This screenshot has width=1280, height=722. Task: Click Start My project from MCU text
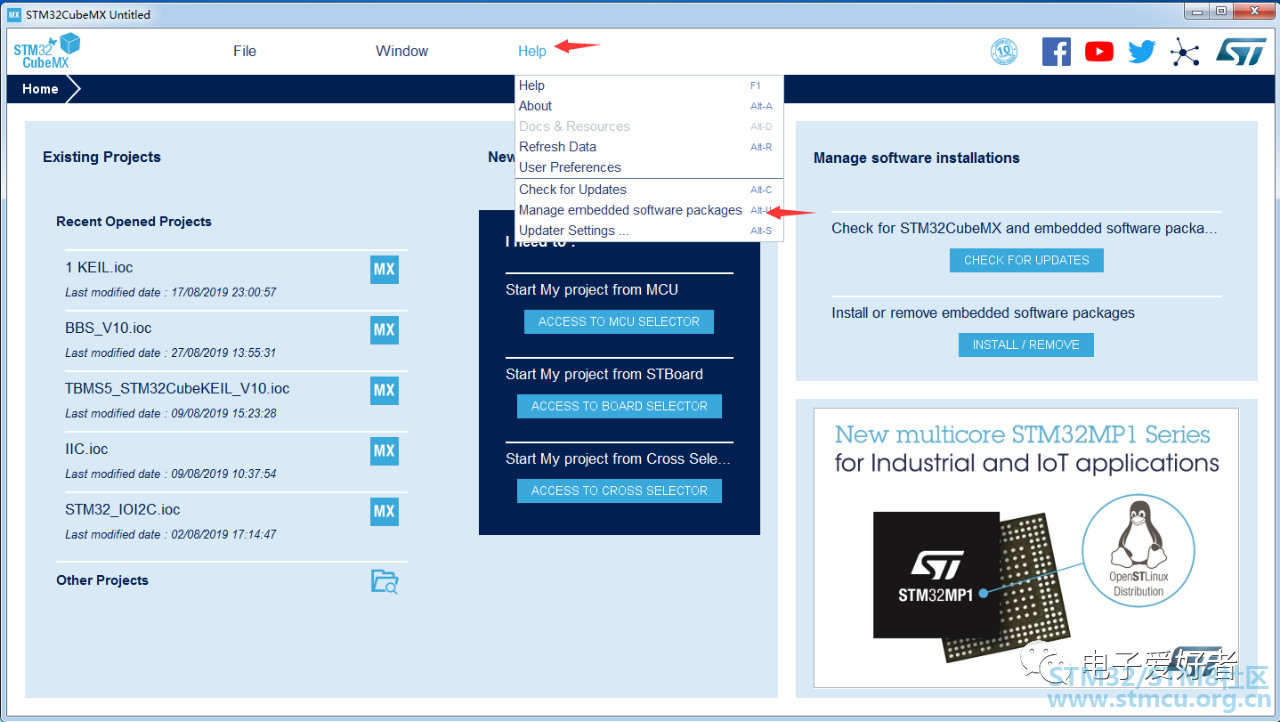(x=592, y=290)
